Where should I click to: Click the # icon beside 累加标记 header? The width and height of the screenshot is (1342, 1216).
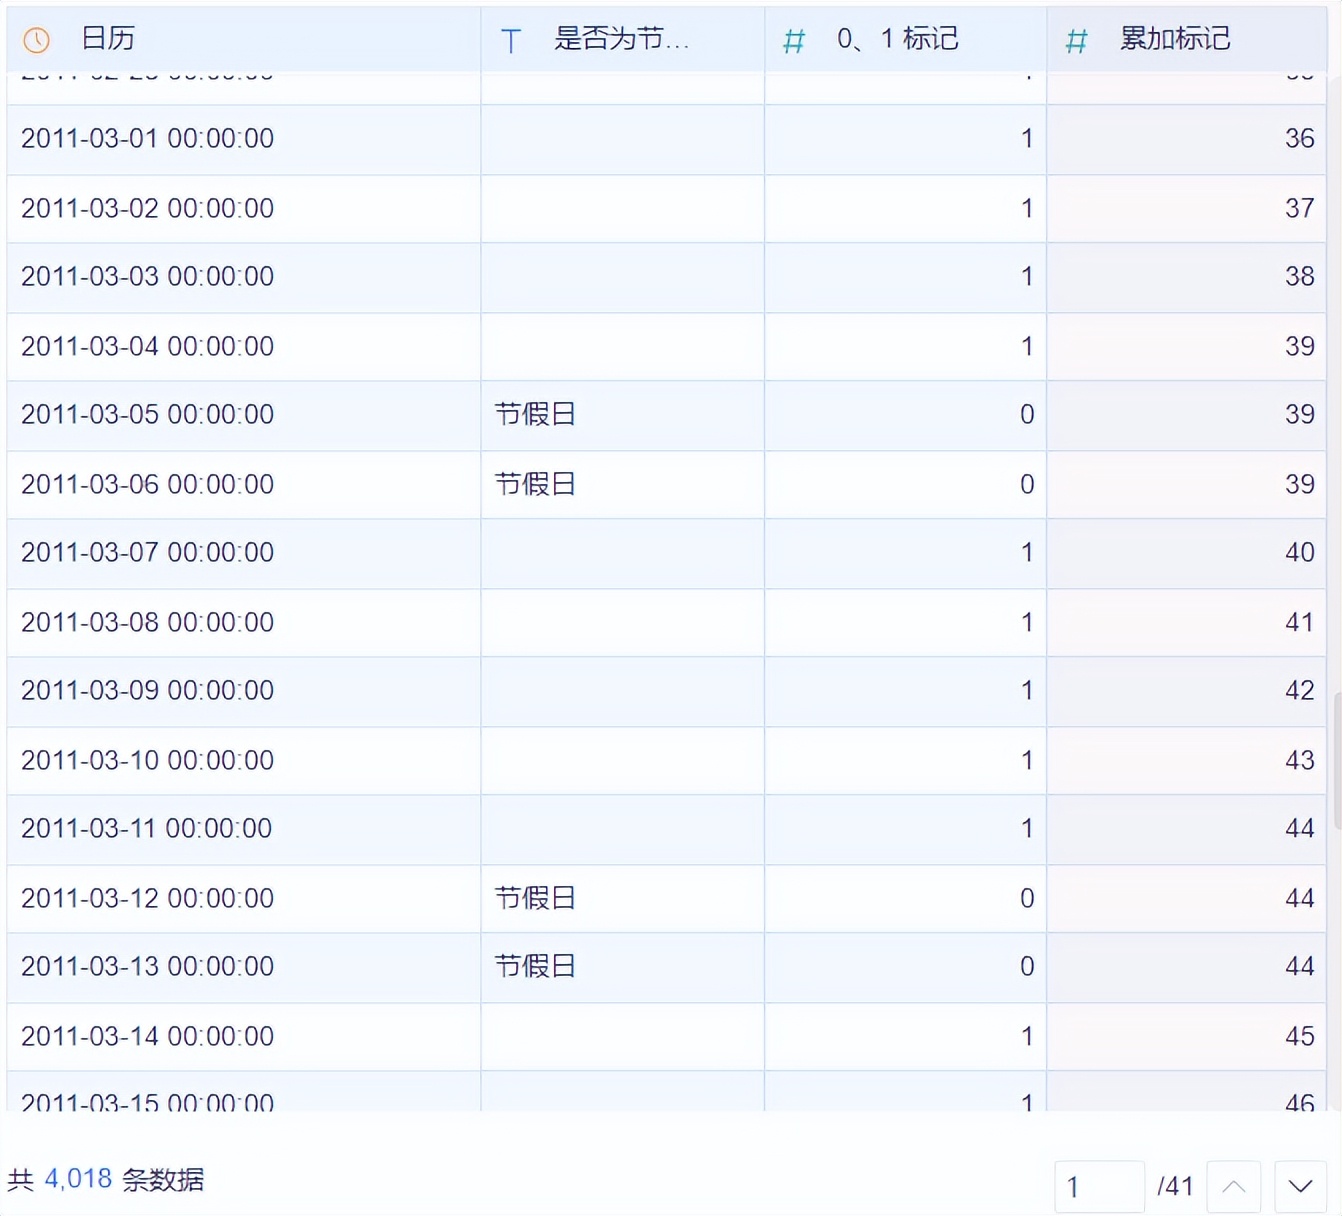[1077, 41]
